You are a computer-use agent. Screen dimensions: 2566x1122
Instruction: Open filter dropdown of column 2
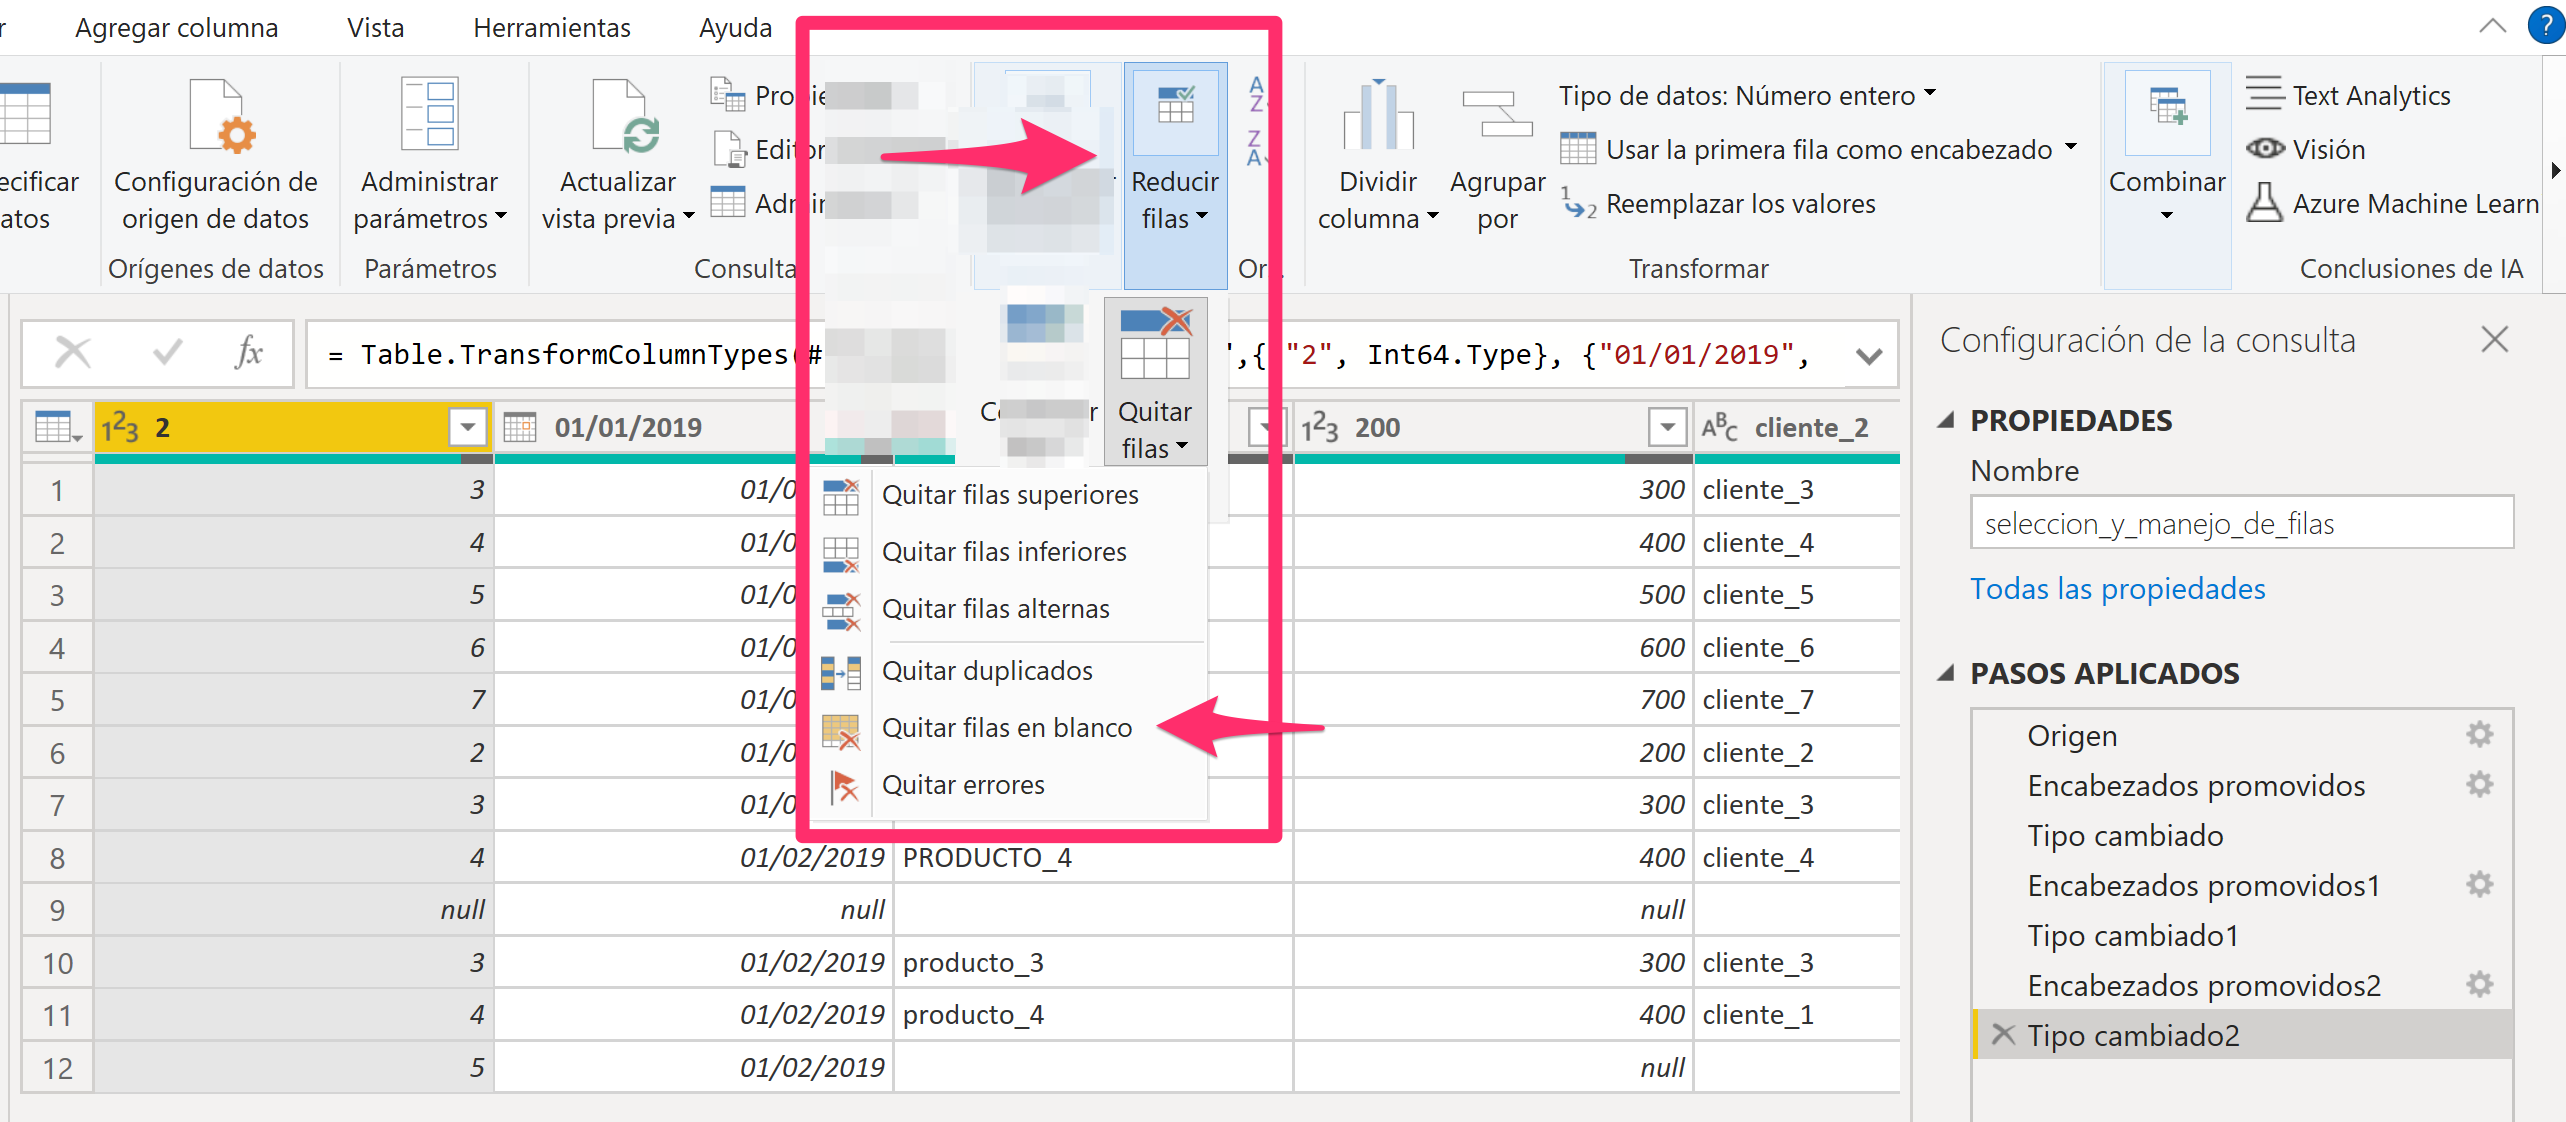(467, 428)
